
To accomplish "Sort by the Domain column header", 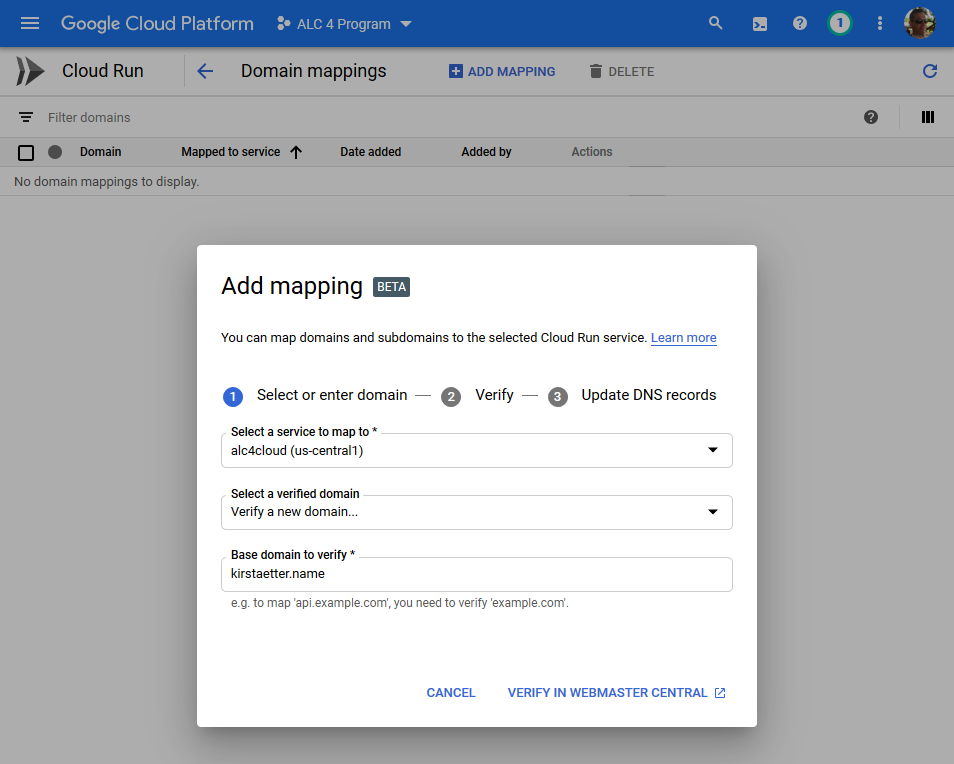I will [x=100, y=152].
